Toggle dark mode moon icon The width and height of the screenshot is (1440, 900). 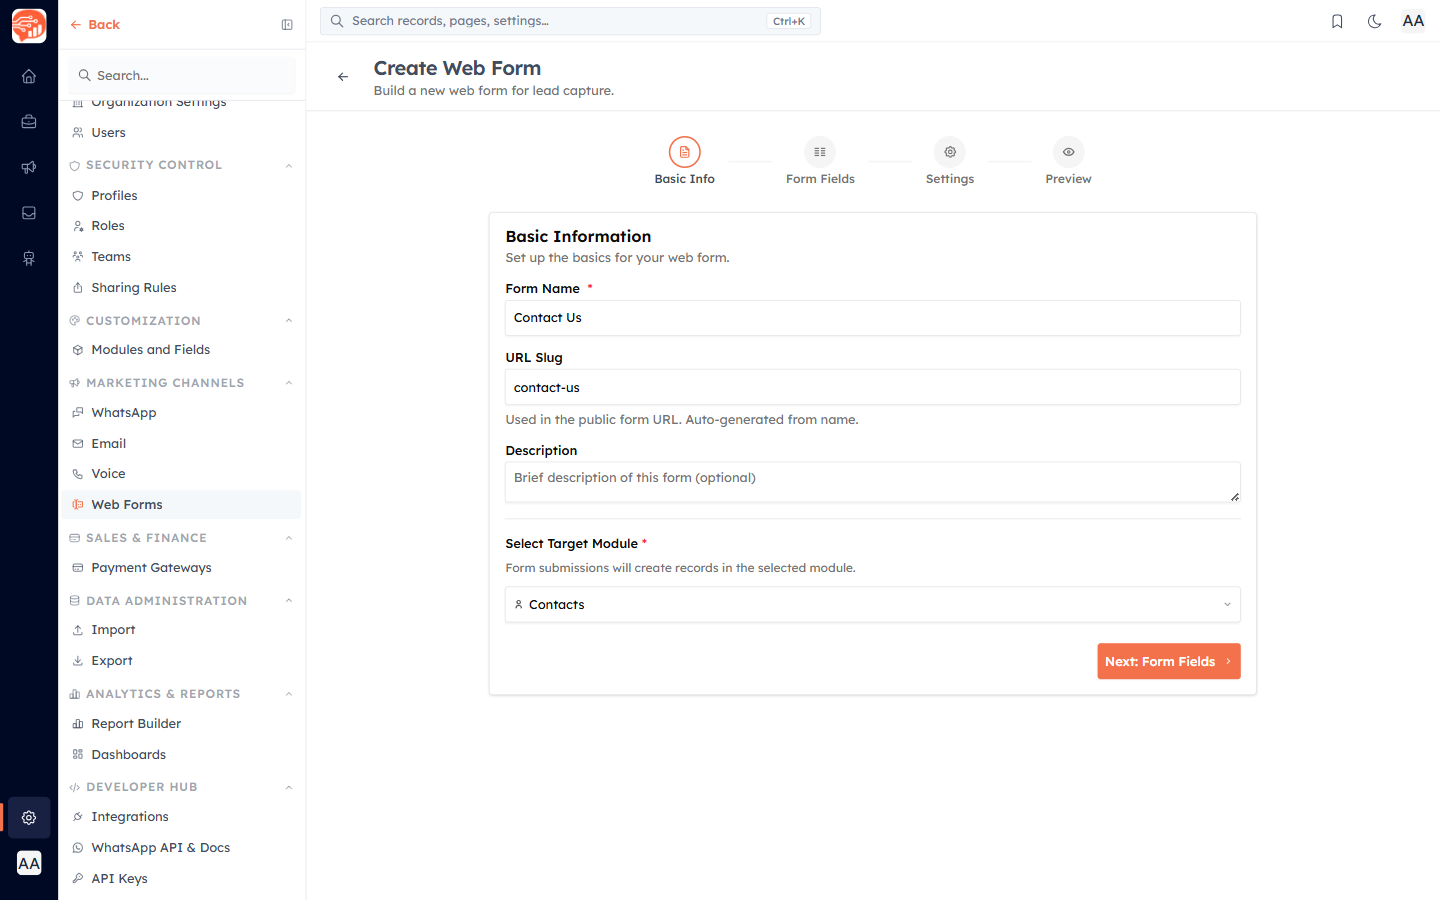(1375, 21)
